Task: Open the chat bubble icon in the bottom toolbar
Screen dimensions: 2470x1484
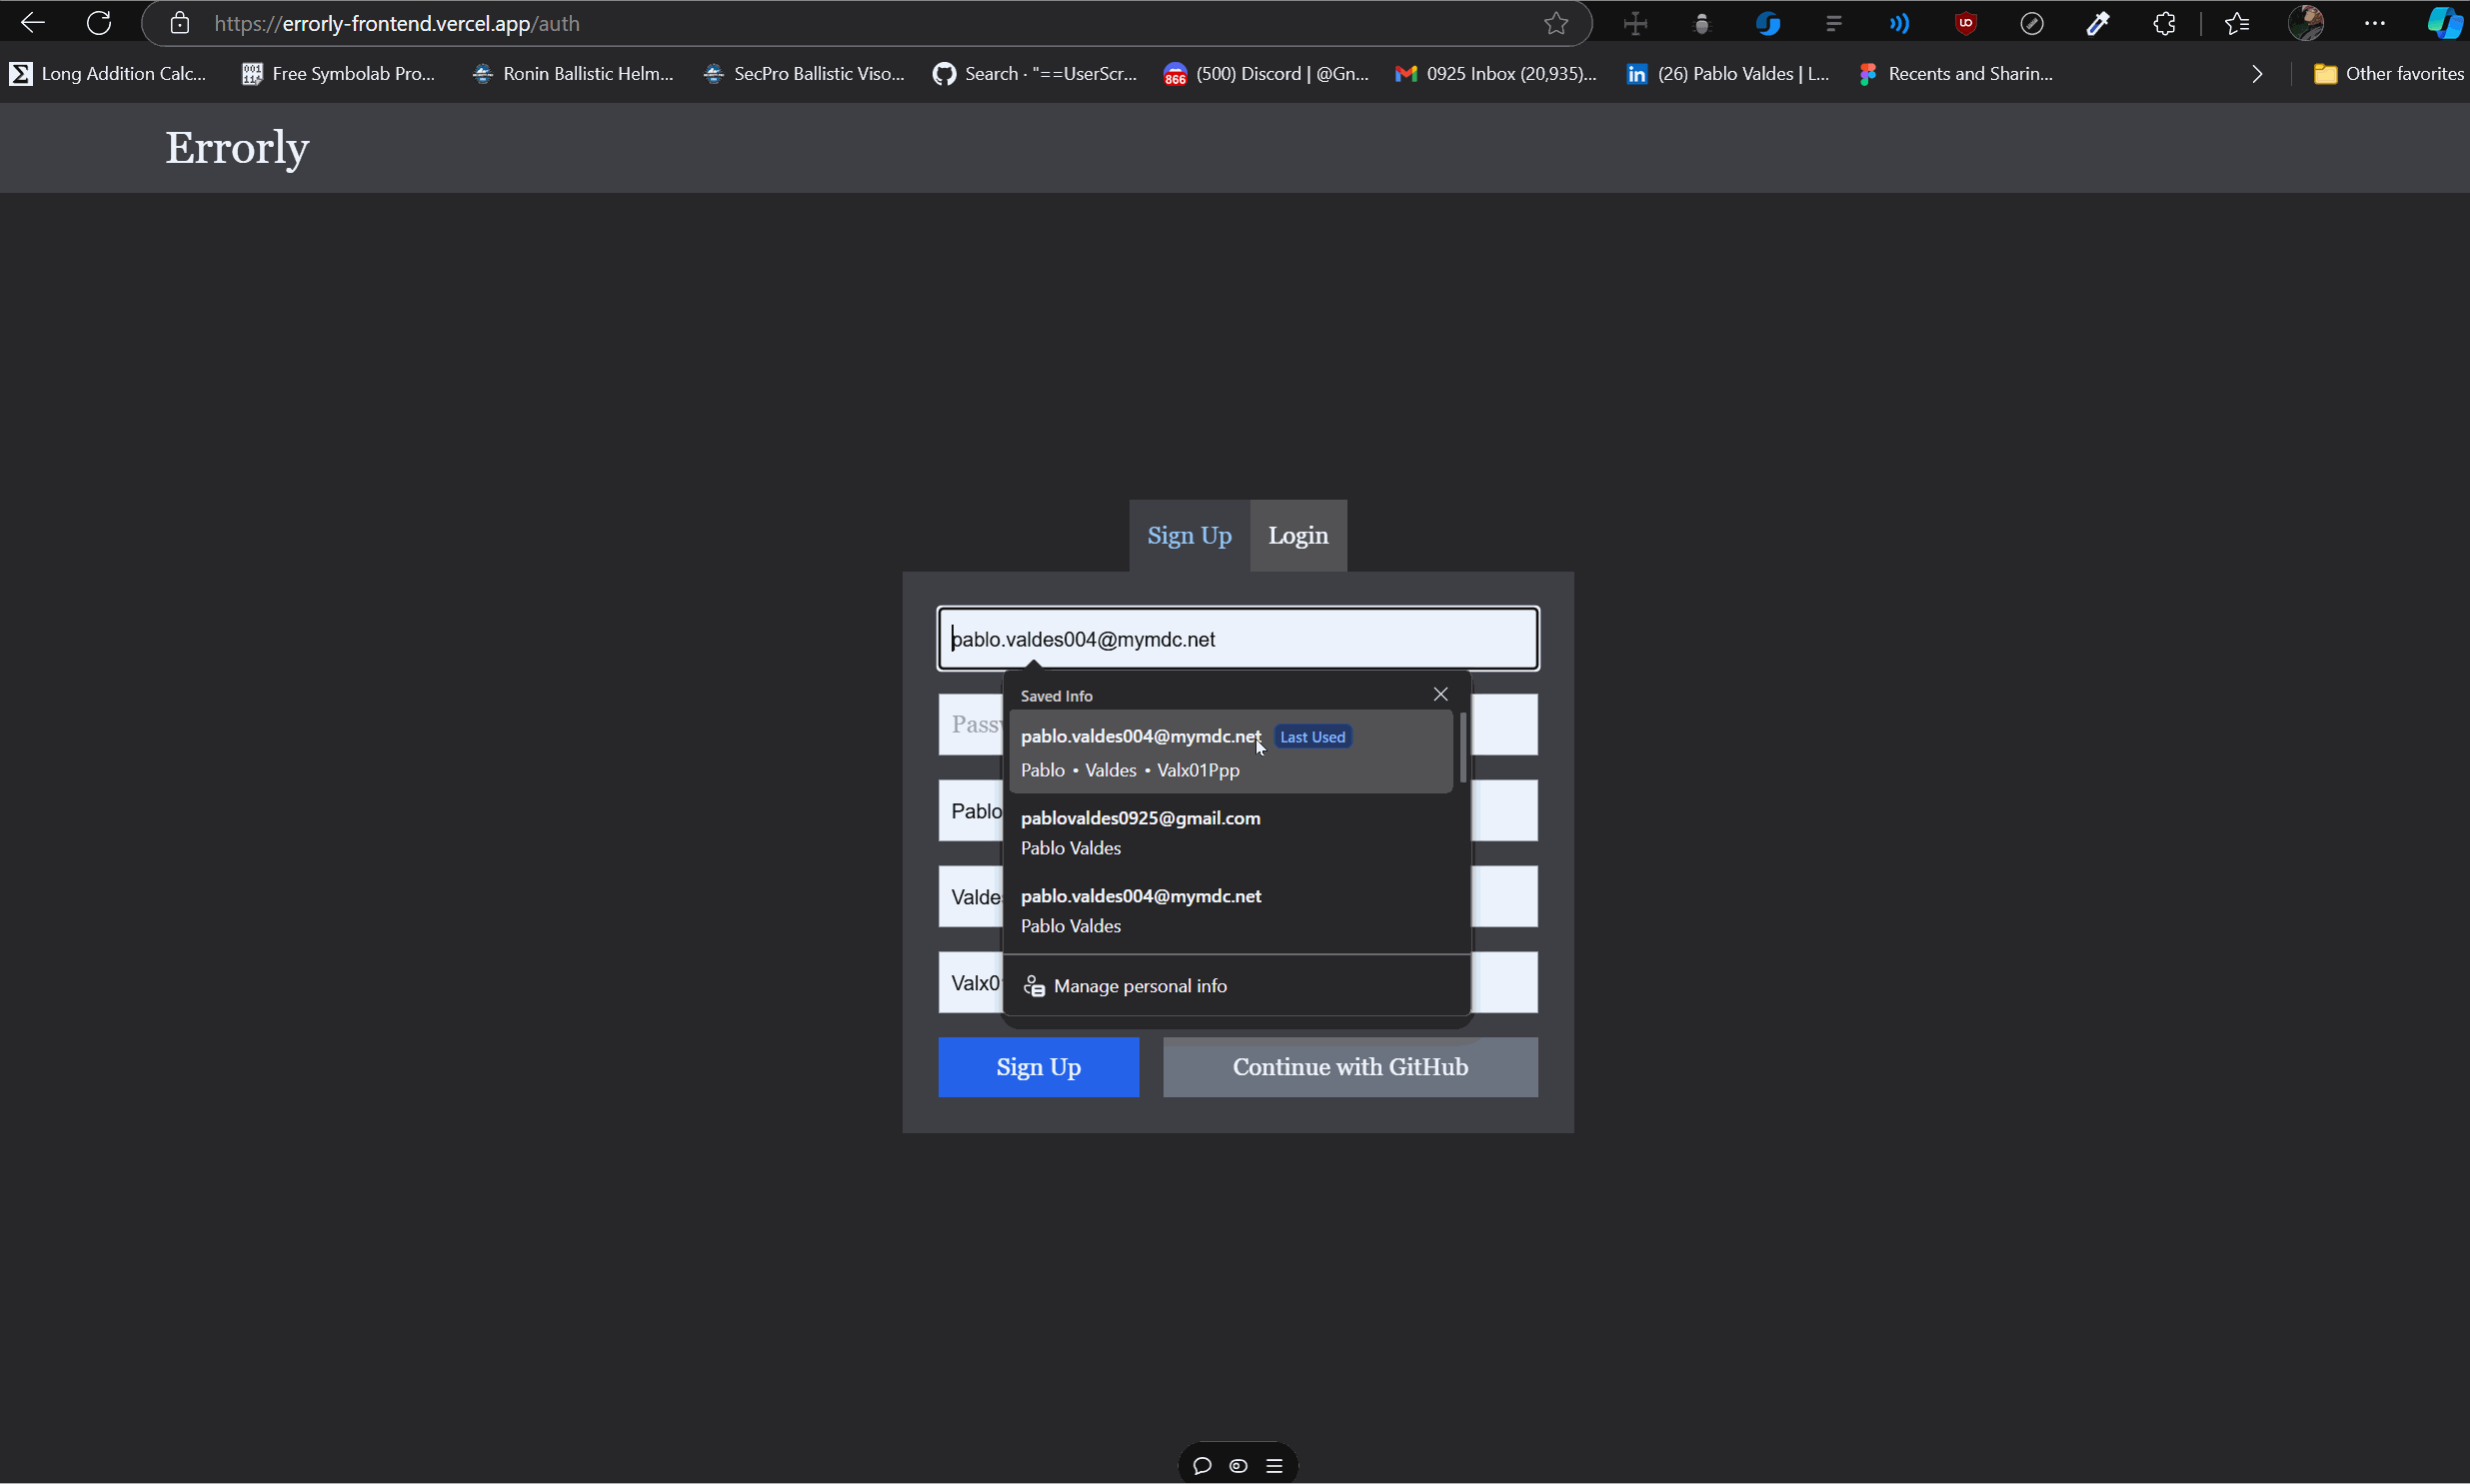Action: [x=1202, y=1466]
